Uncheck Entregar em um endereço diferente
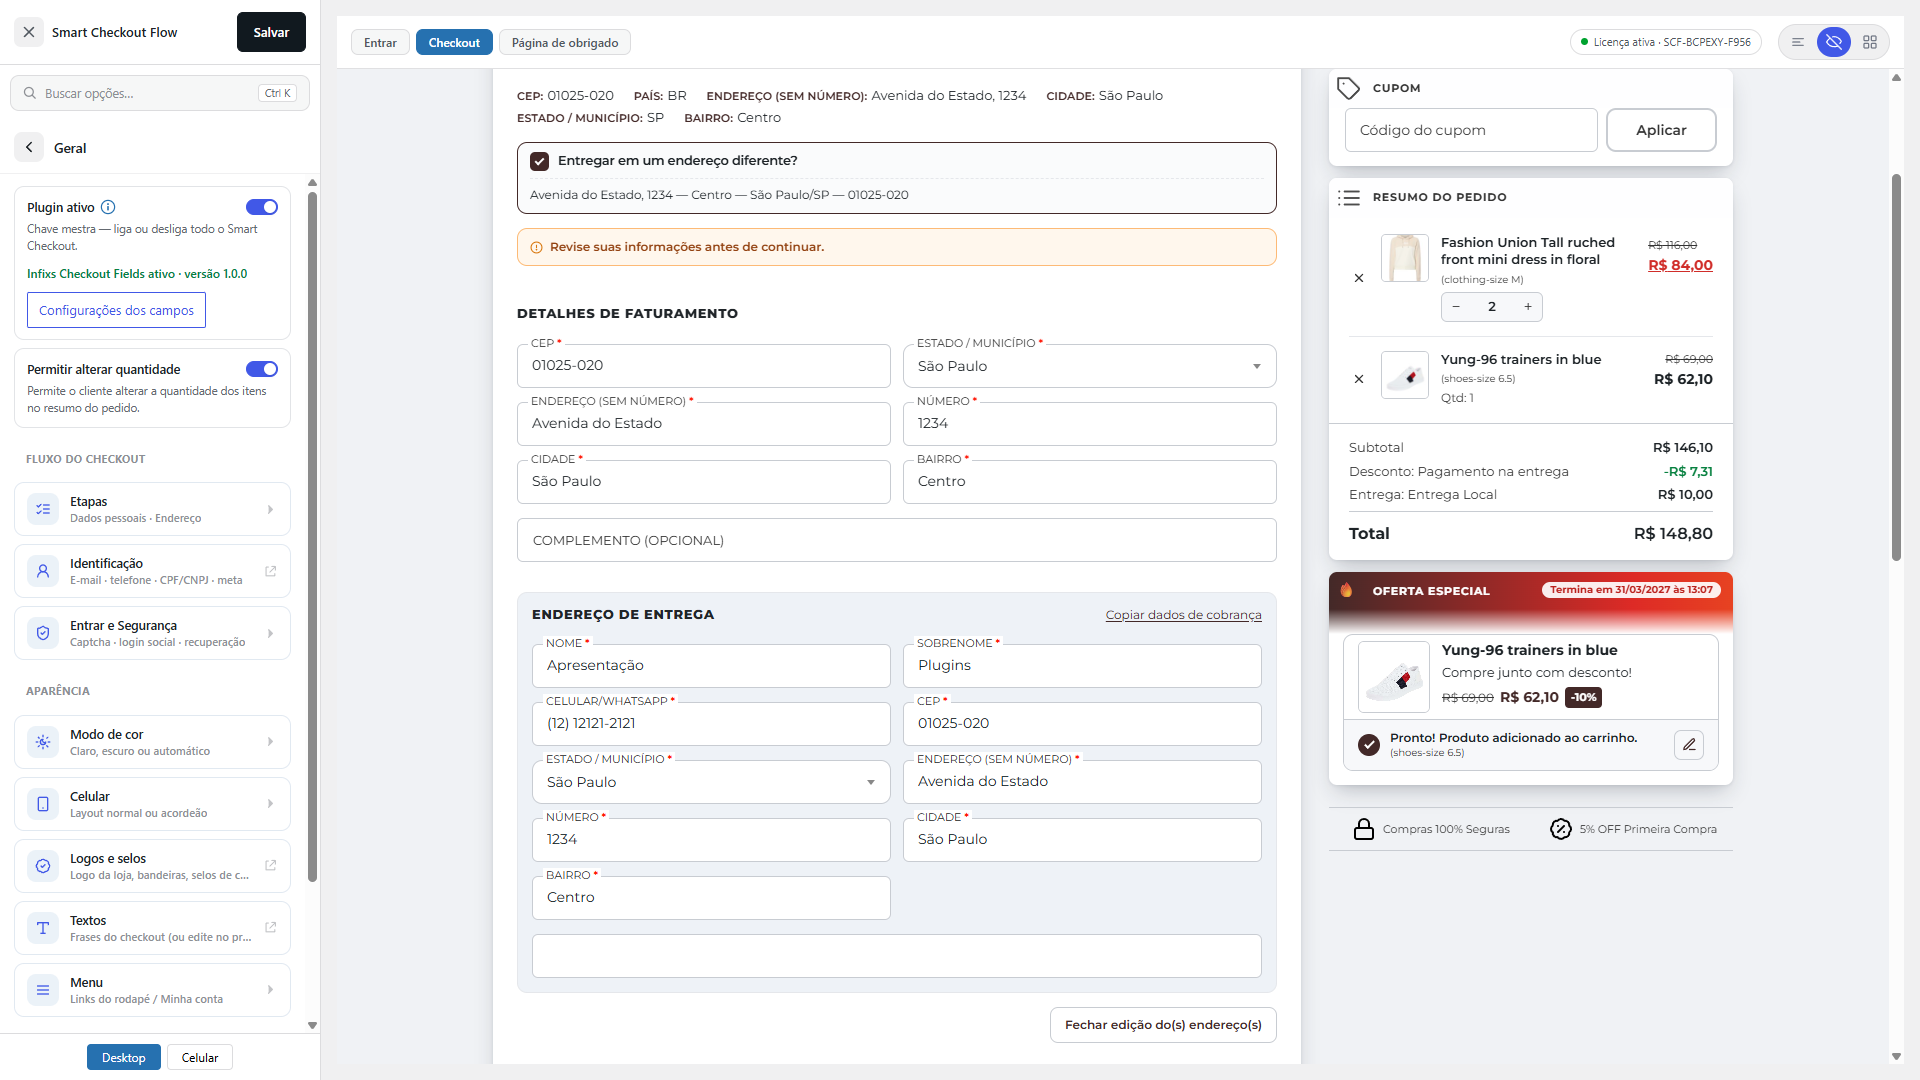The height and width of the screenshot is (1080, 1920). (540, 161)
